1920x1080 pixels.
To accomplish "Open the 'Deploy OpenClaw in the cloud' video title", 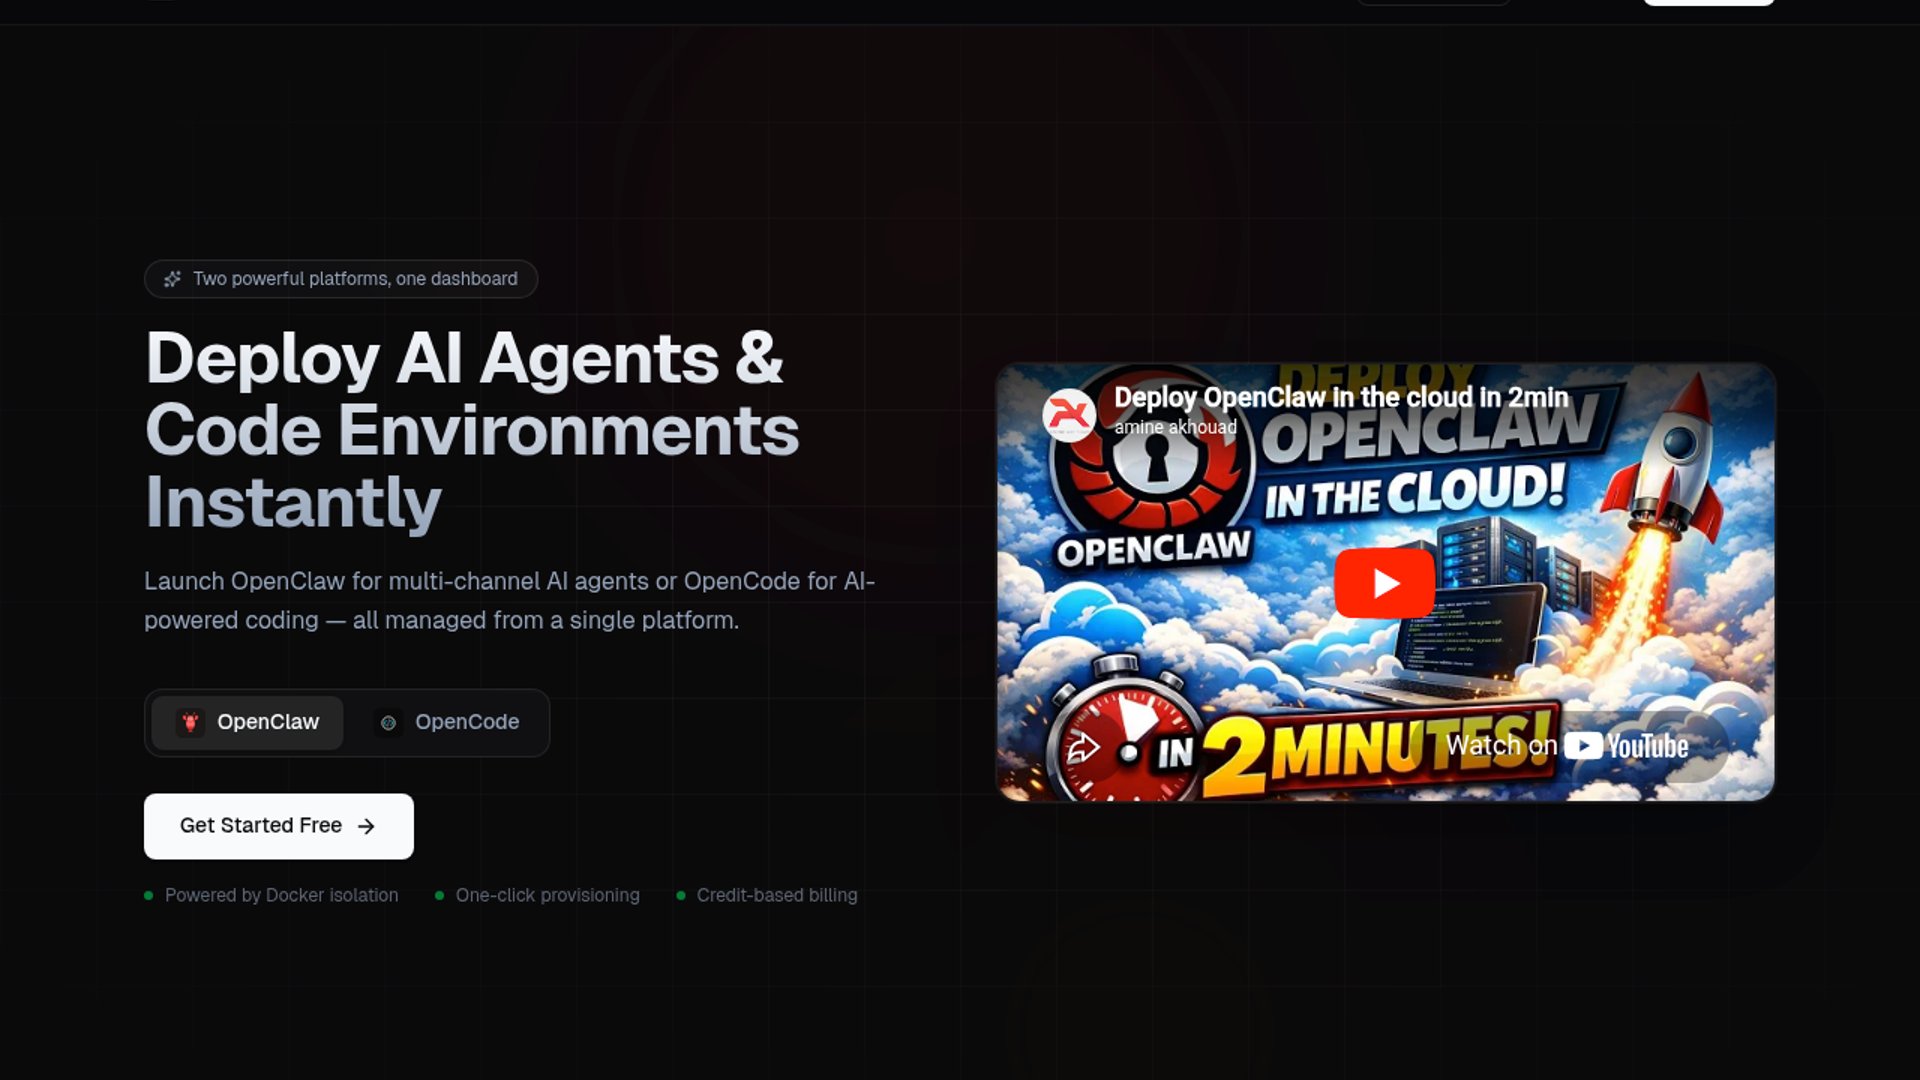I will tap(1340, 397).
